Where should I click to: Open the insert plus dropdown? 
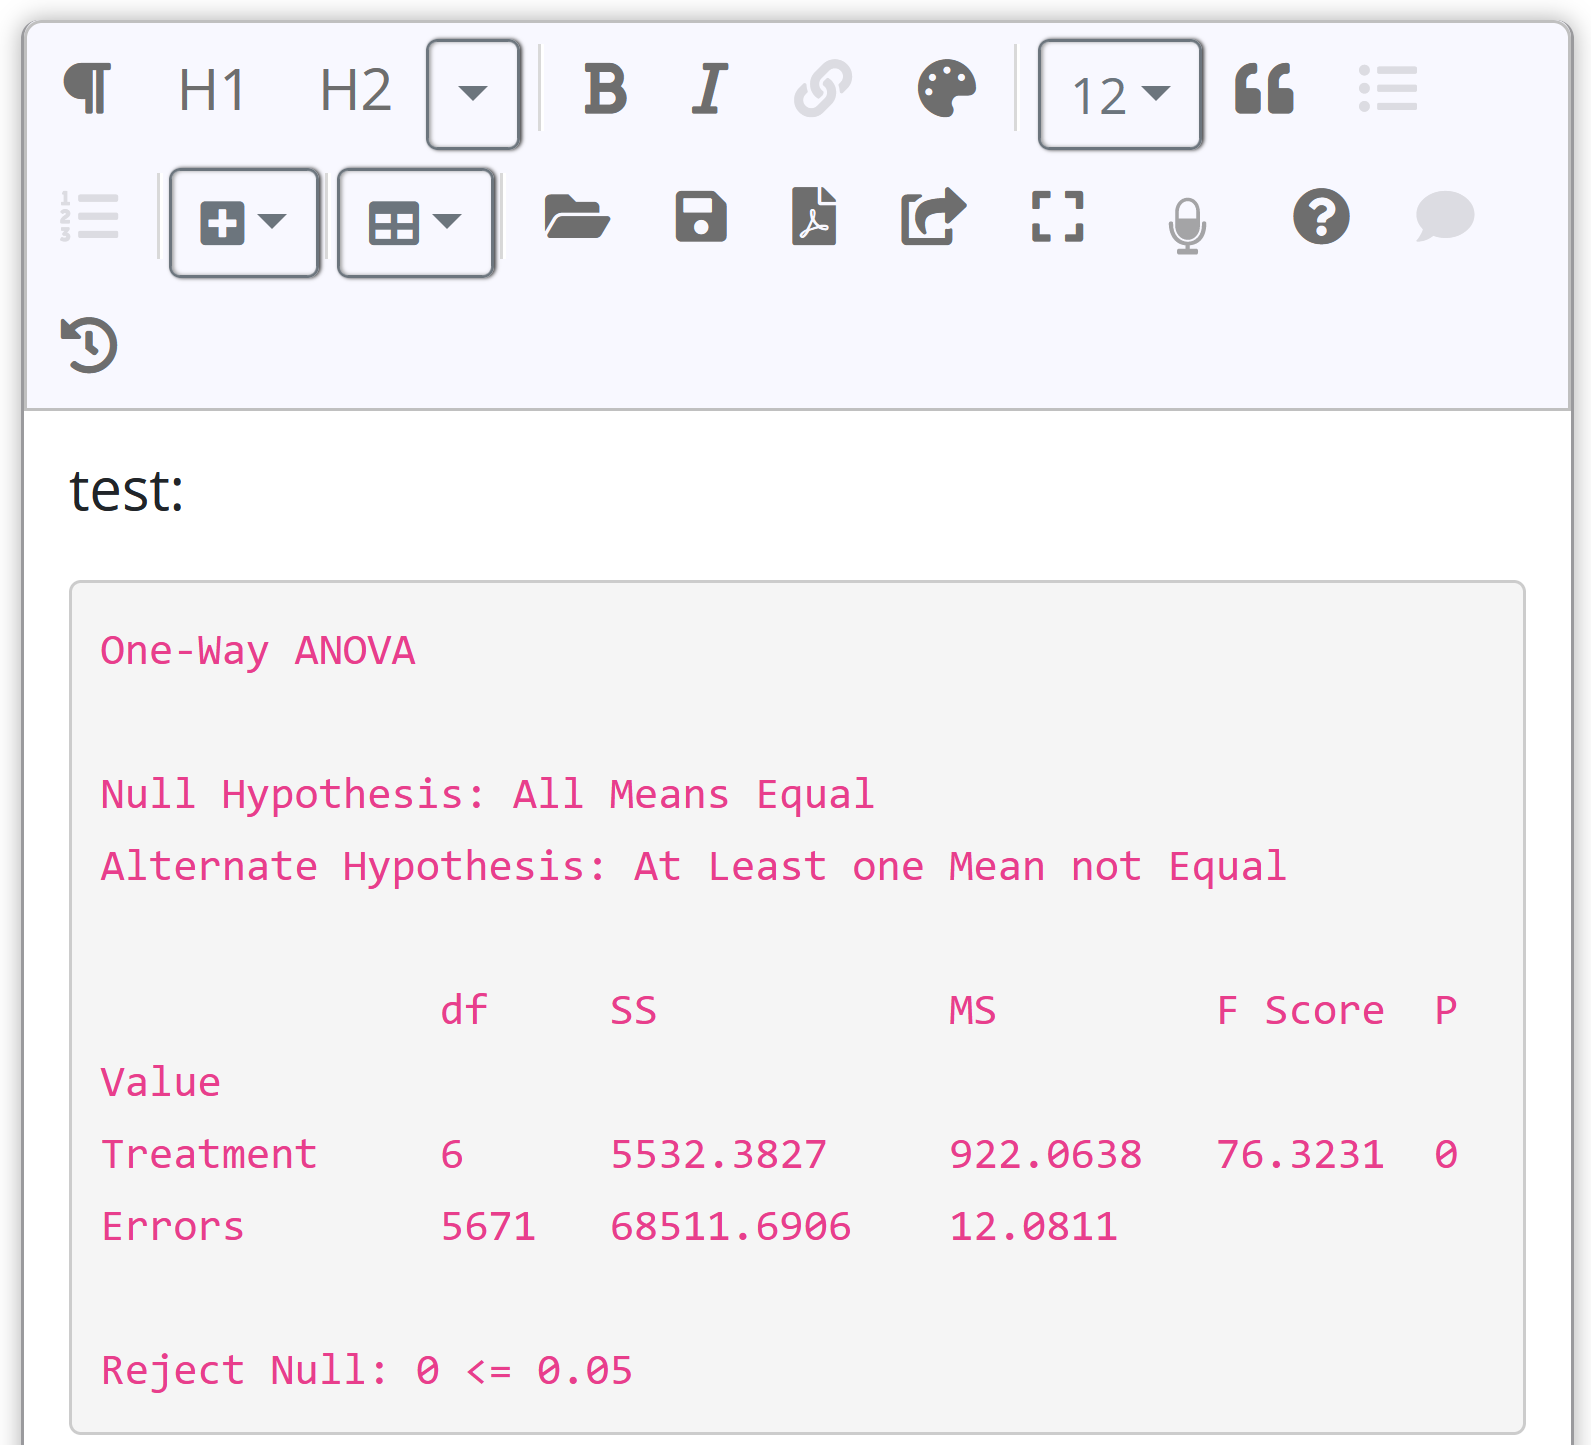pos(245,222)
